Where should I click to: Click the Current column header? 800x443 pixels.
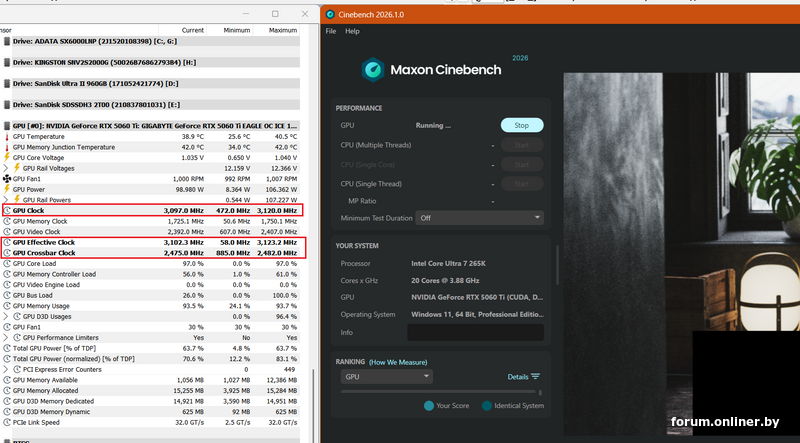193,30
